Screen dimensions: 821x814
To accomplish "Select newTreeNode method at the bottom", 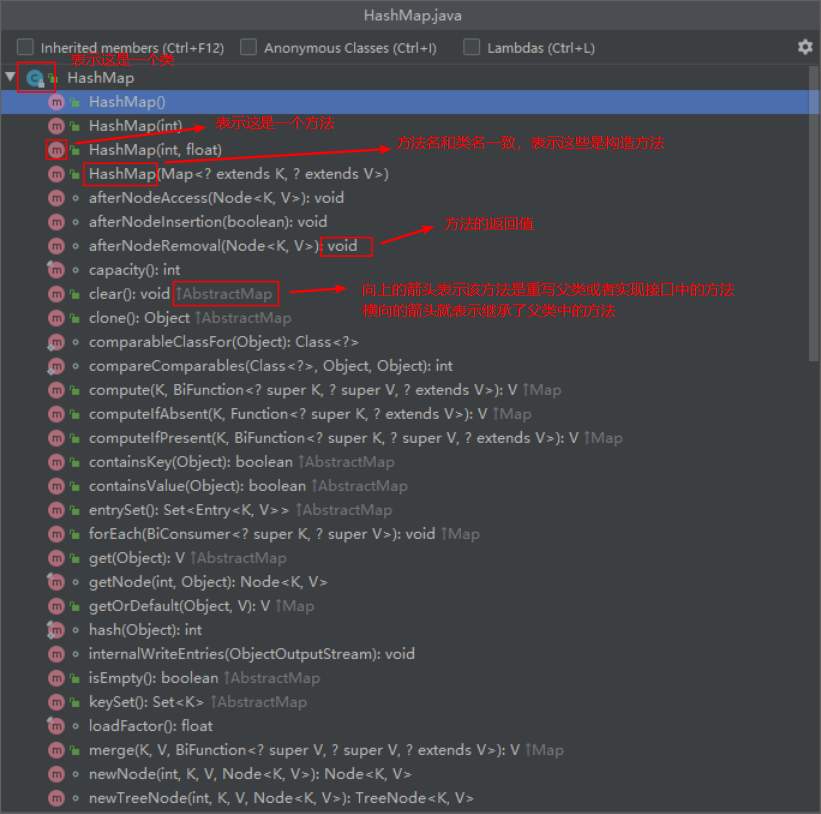I will click(280, 798).
